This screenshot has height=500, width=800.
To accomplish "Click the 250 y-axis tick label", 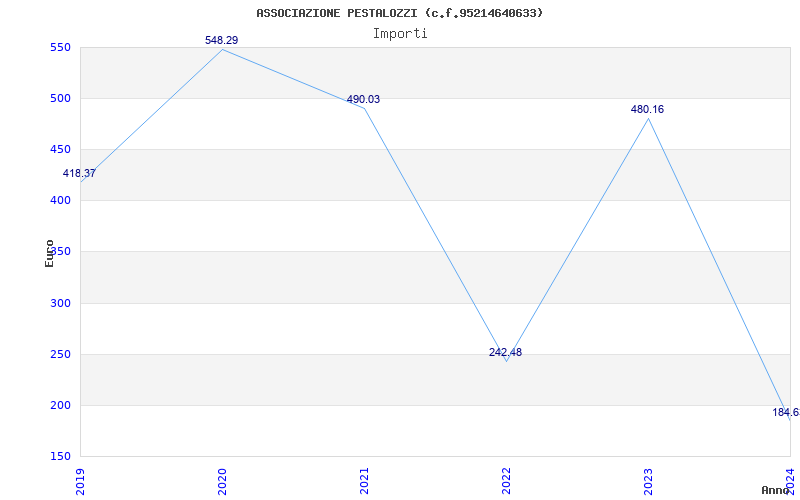I will 60,355.
